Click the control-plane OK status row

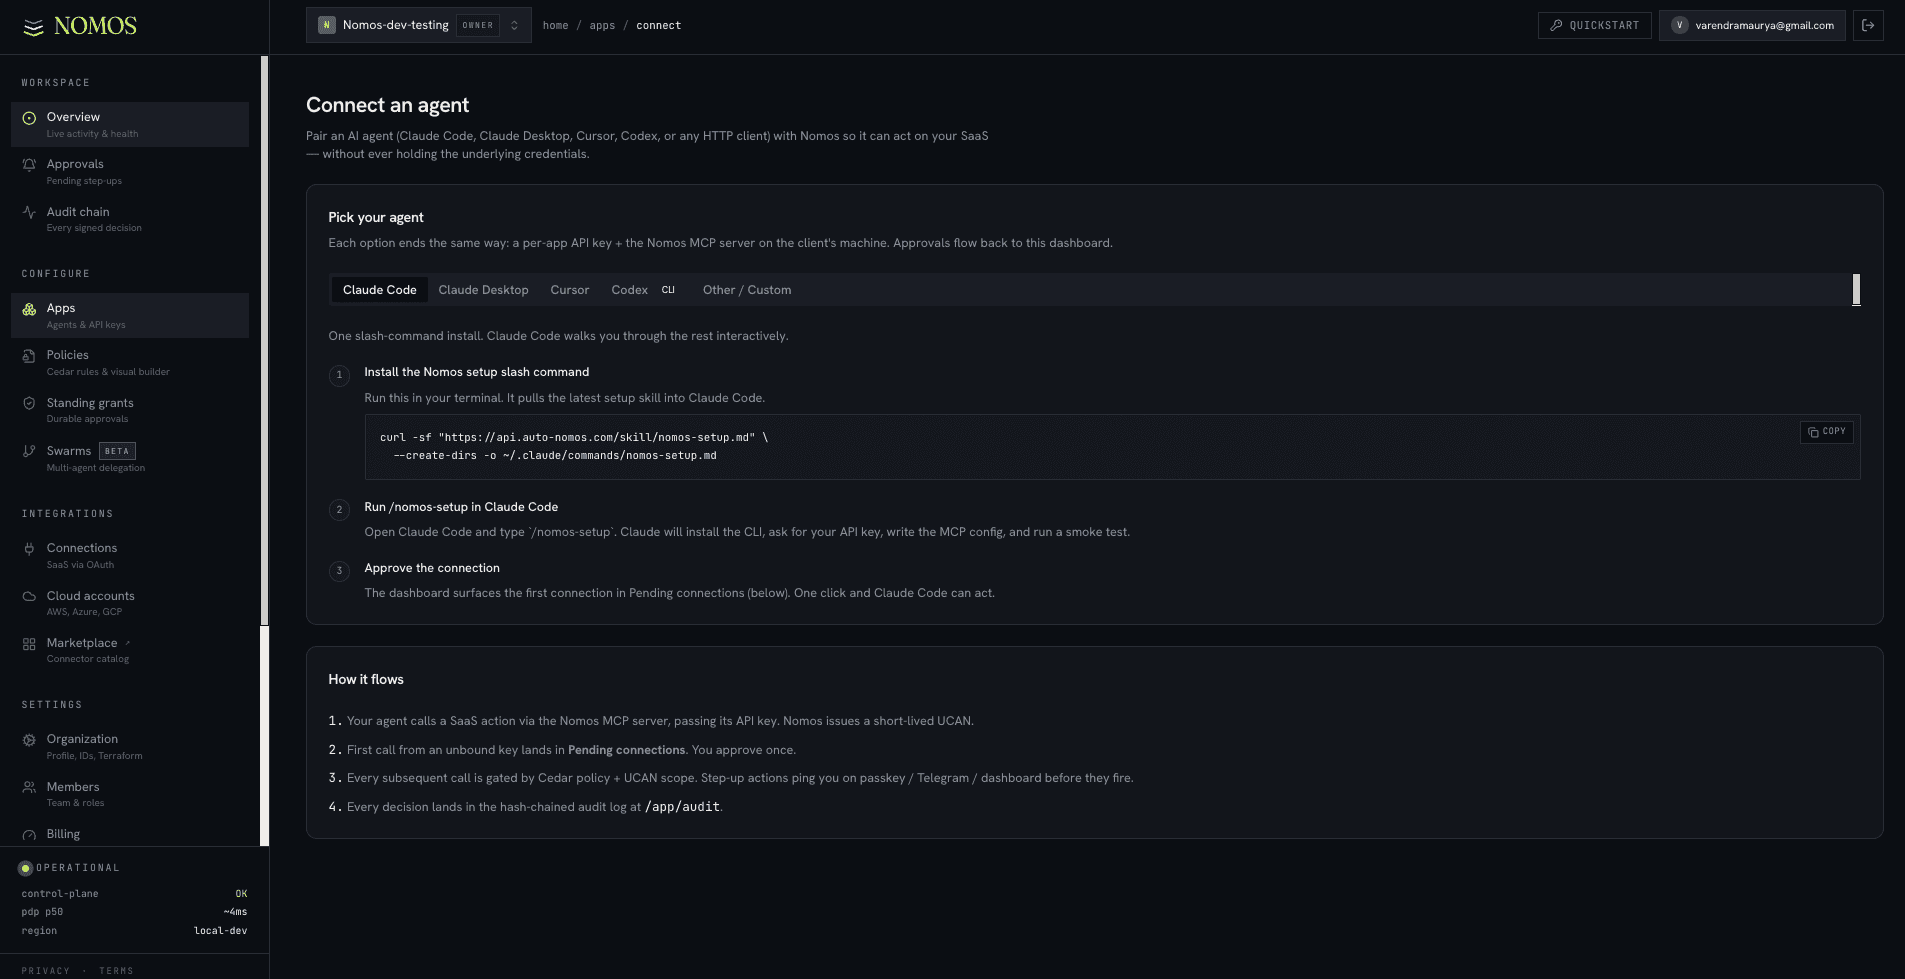pos(134,894)
